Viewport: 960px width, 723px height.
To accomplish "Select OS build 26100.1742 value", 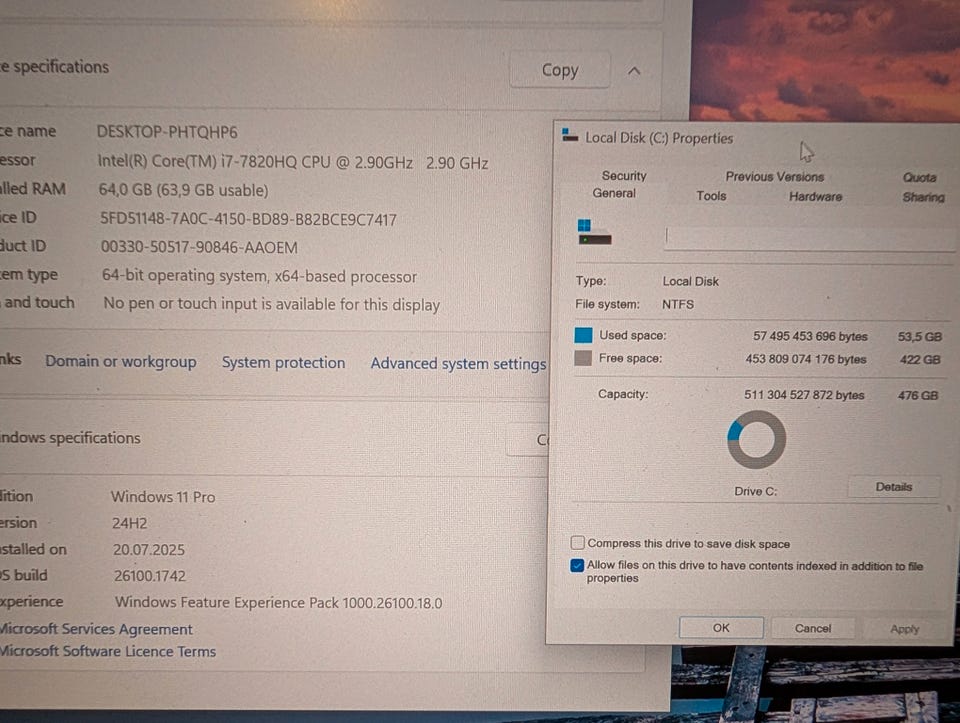I will (149, 576).
